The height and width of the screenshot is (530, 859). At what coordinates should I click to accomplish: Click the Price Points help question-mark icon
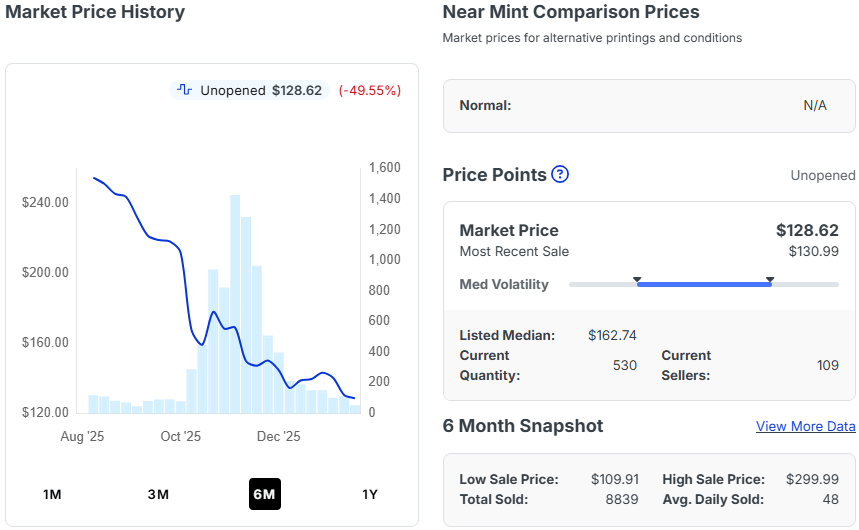[560, 175]
